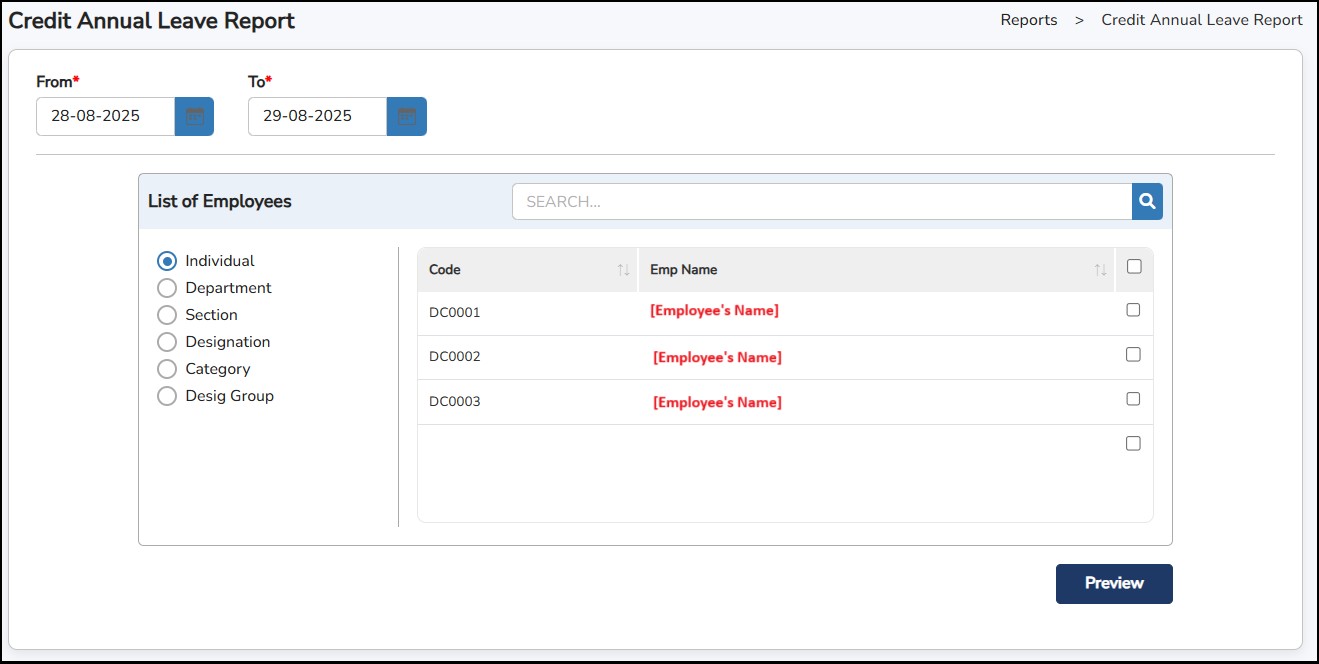
Task: Open the From date calendar picker
Action: coord(194,116)
